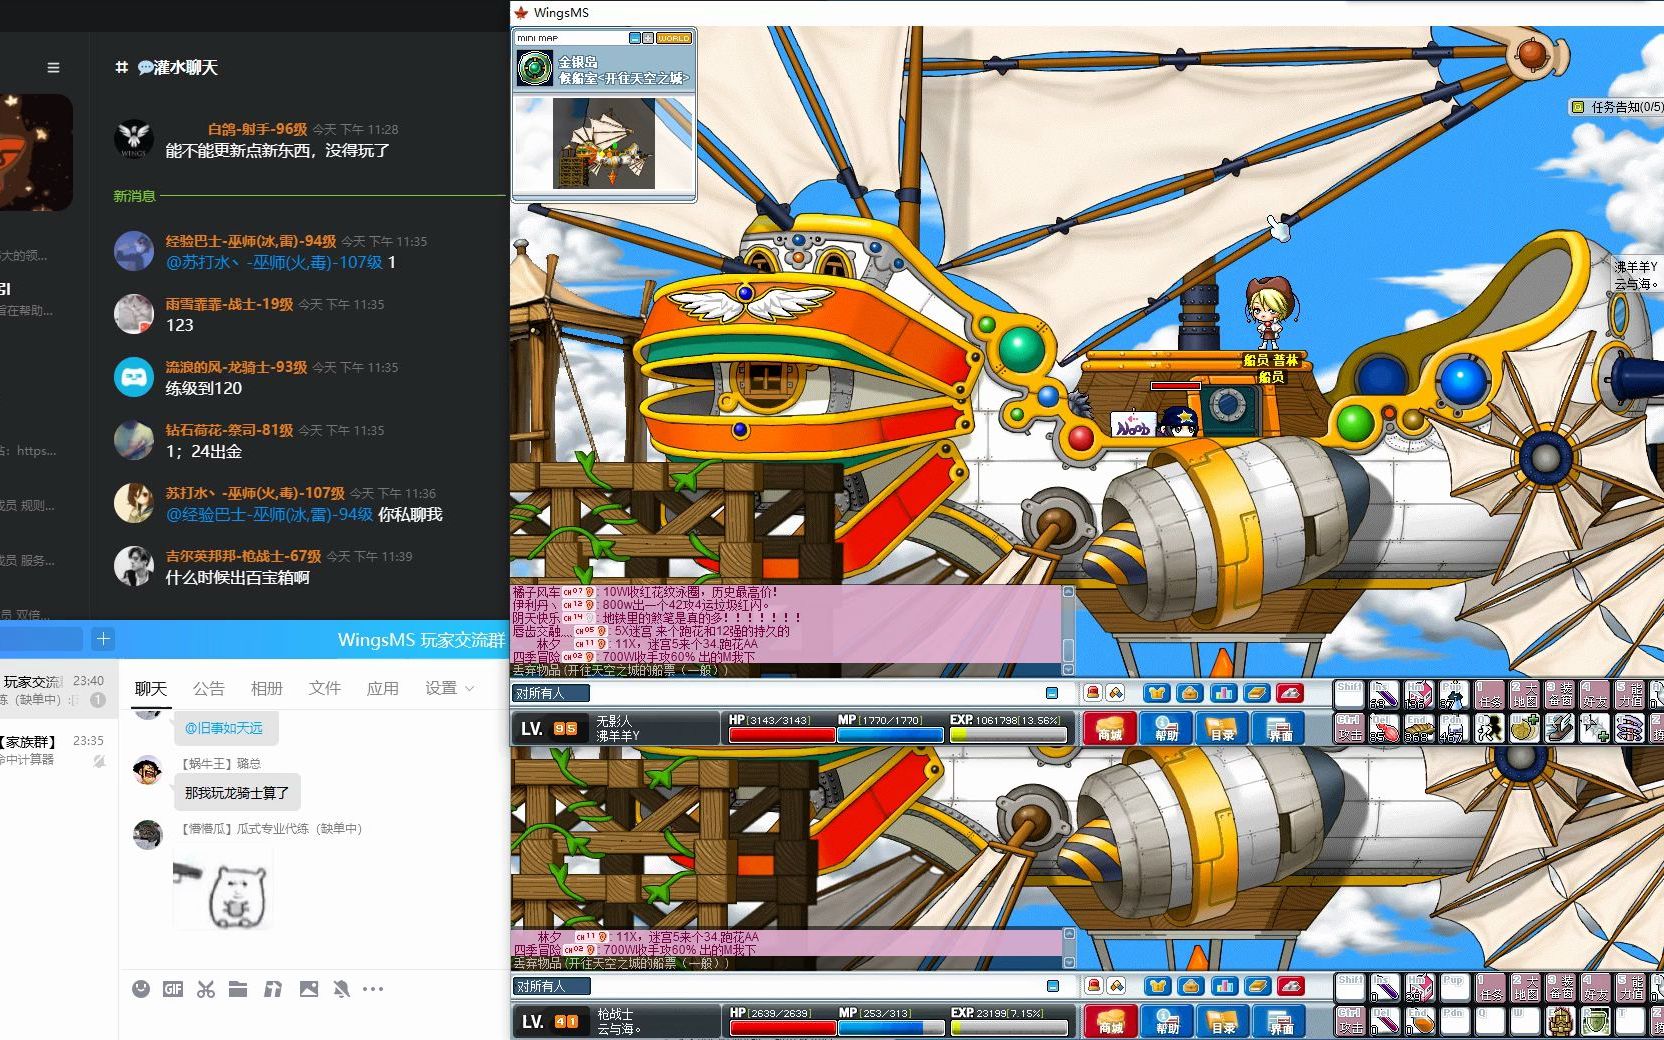
Task: Click the red siren icon in level 95 window
Action: coord(1093,693)
